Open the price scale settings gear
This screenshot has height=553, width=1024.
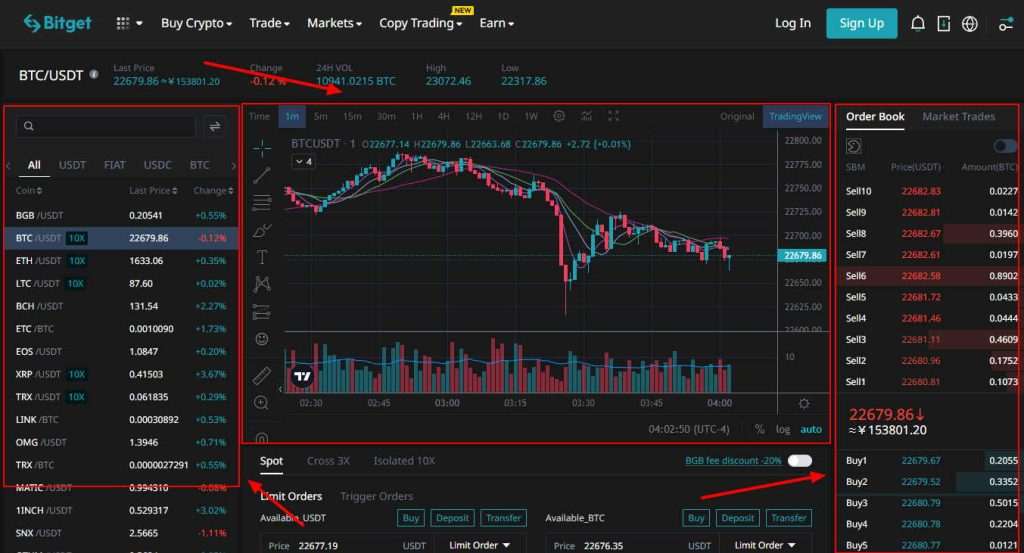(x=804, y=403)
